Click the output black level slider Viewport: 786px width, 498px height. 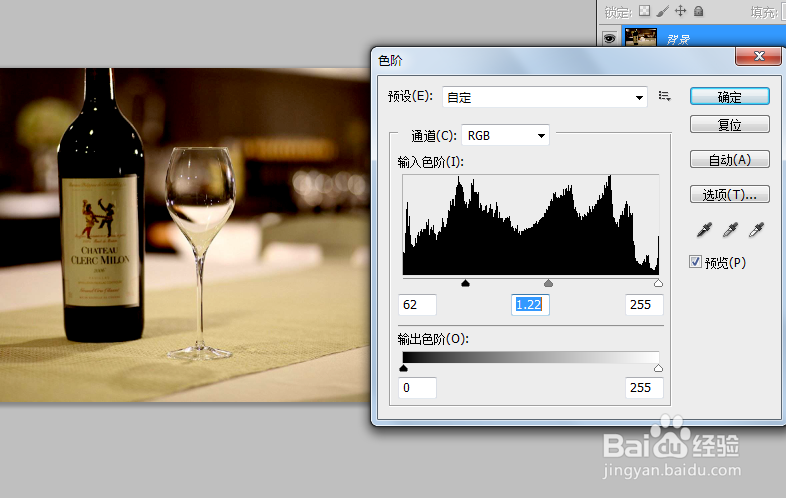(x=404, y=368)
